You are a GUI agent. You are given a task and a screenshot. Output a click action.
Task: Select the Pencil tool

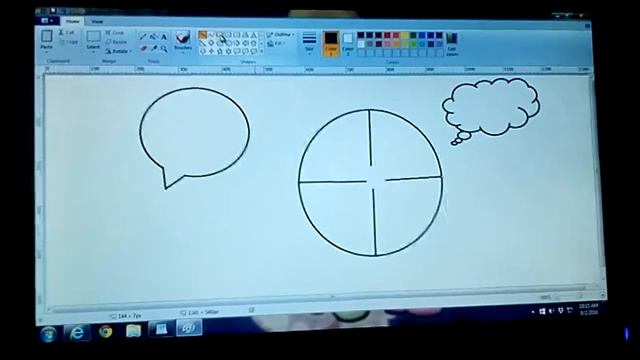pos(142,37)
